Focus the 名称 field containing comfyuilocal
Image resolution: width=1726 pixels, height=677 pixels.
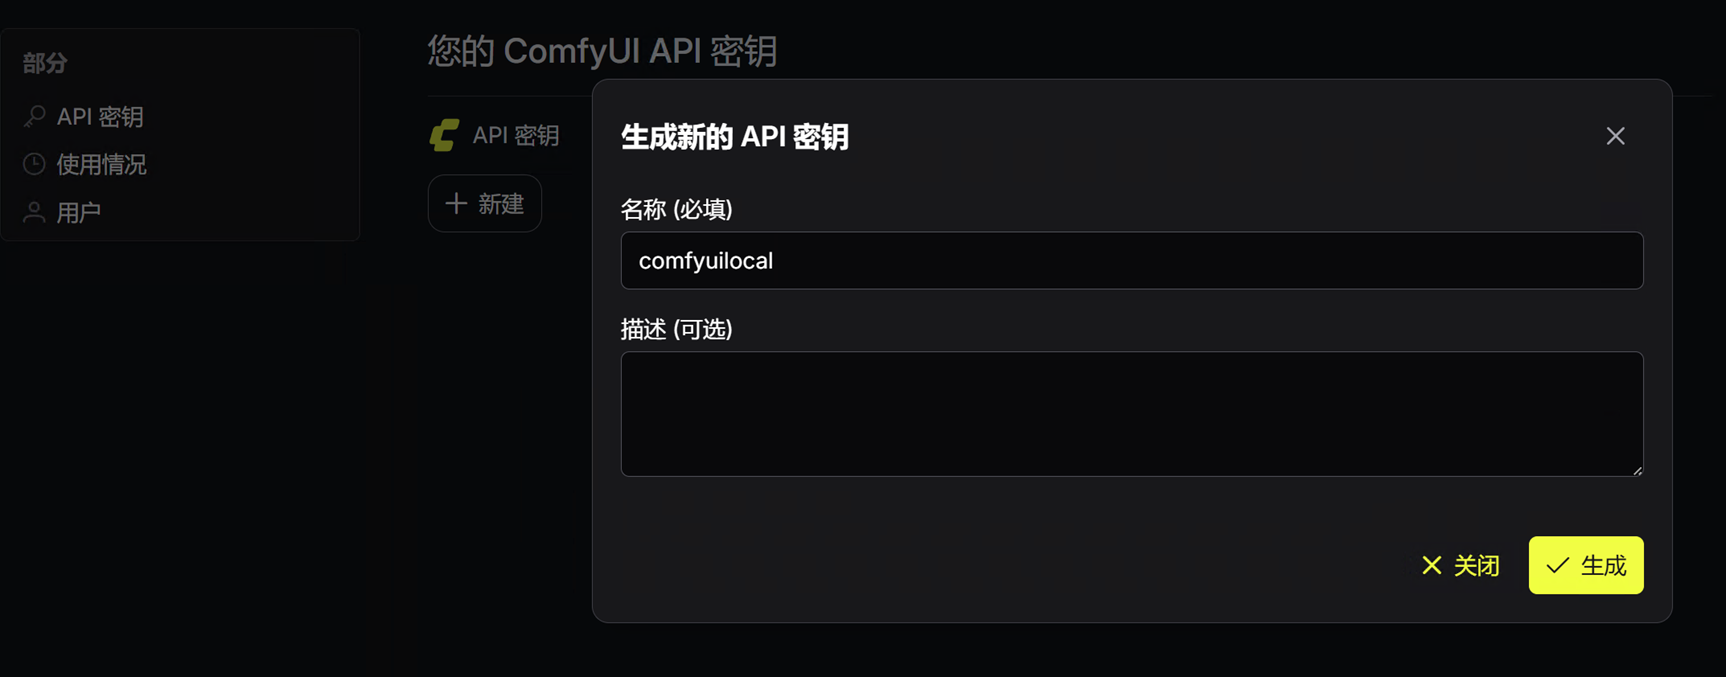click(1132, 261)
